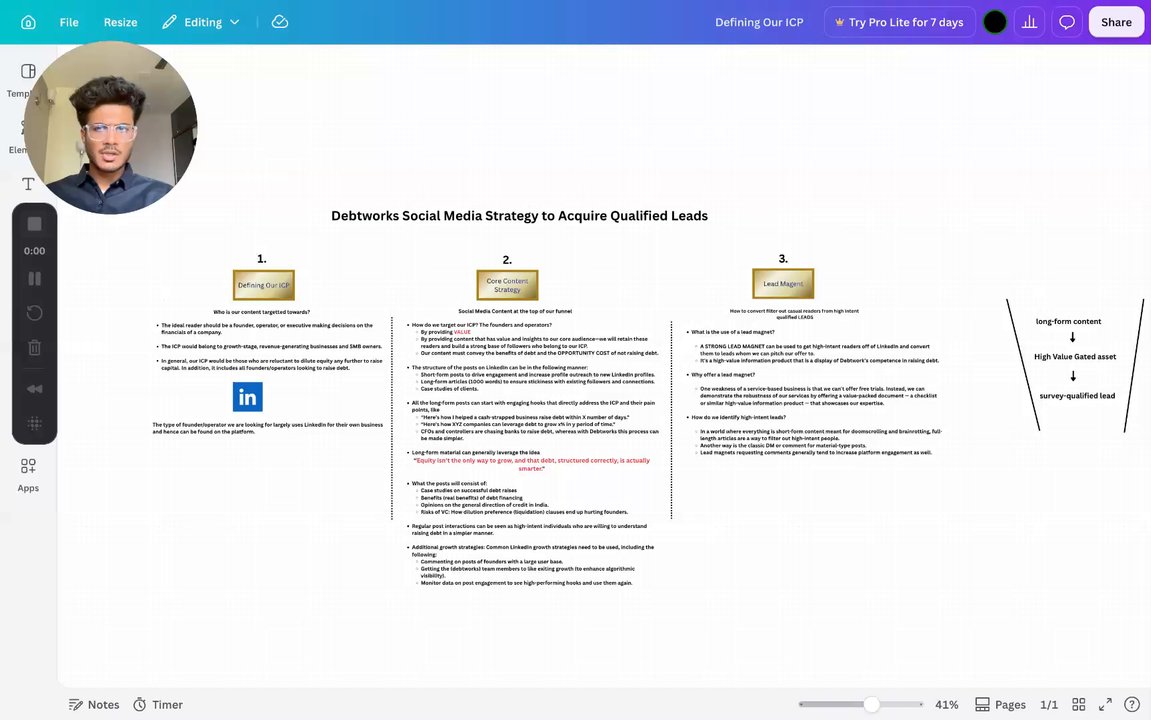Open the File menu
This screenshot has height=720, width=1151.
(x=69, y=22)
